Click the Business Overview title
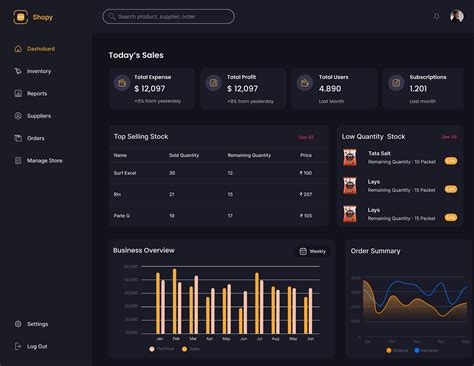The image size is (474, 366). pyautogui.click(x=144, y=250)
